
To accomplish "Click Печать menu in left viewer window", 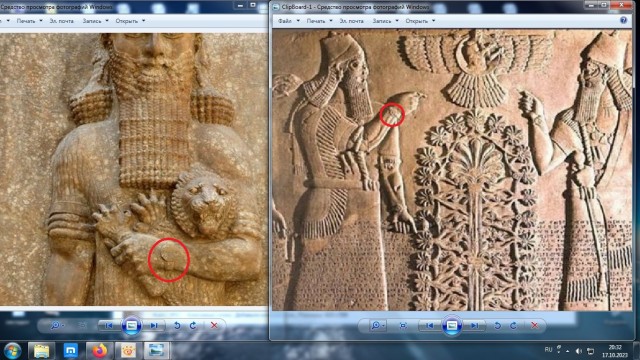I will (x=26, y=21).
